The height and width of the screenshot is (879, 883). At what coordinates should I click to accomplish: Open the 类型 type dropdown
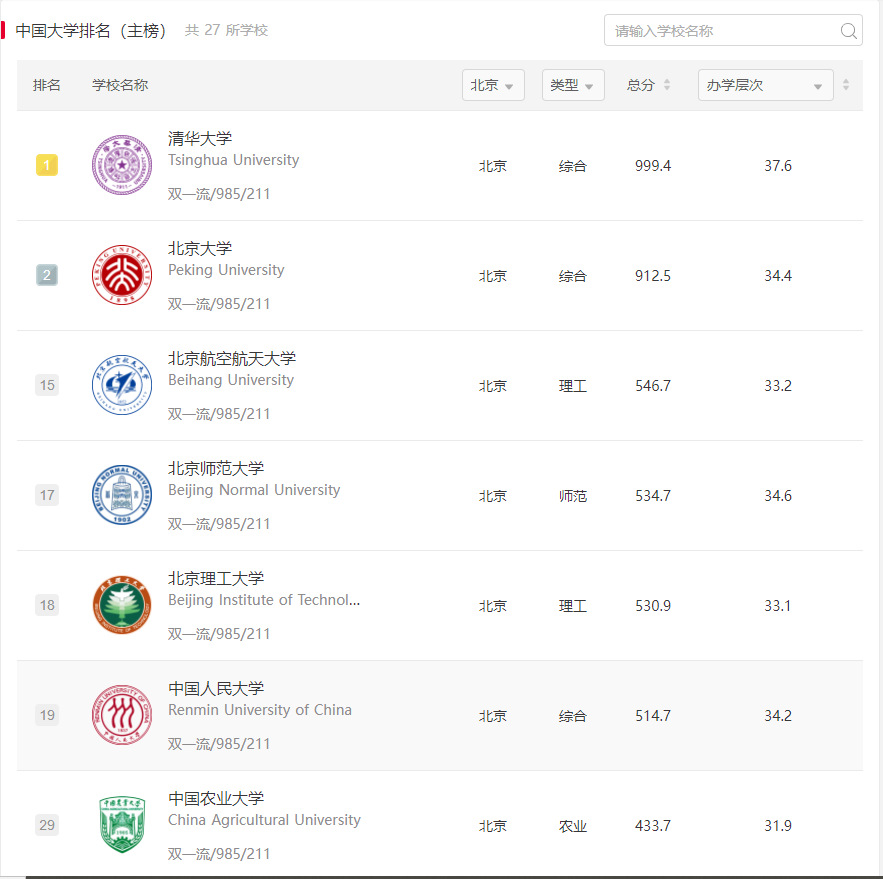[x=573, y=85]
